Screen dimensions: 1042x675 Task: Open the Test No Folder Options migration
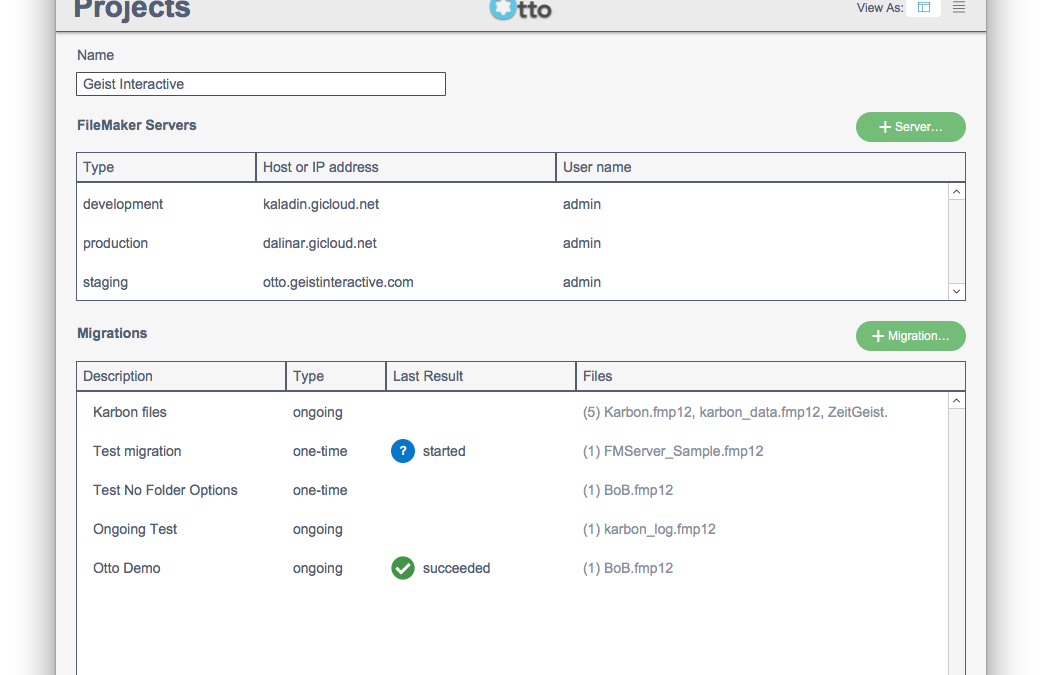(165, 490)
